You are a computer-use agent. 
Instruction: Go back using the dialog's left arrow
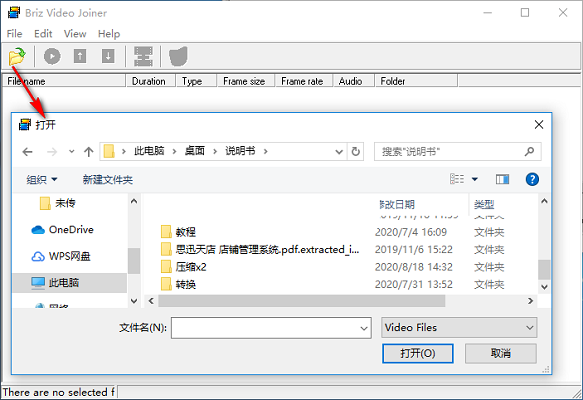click(28, 152)
